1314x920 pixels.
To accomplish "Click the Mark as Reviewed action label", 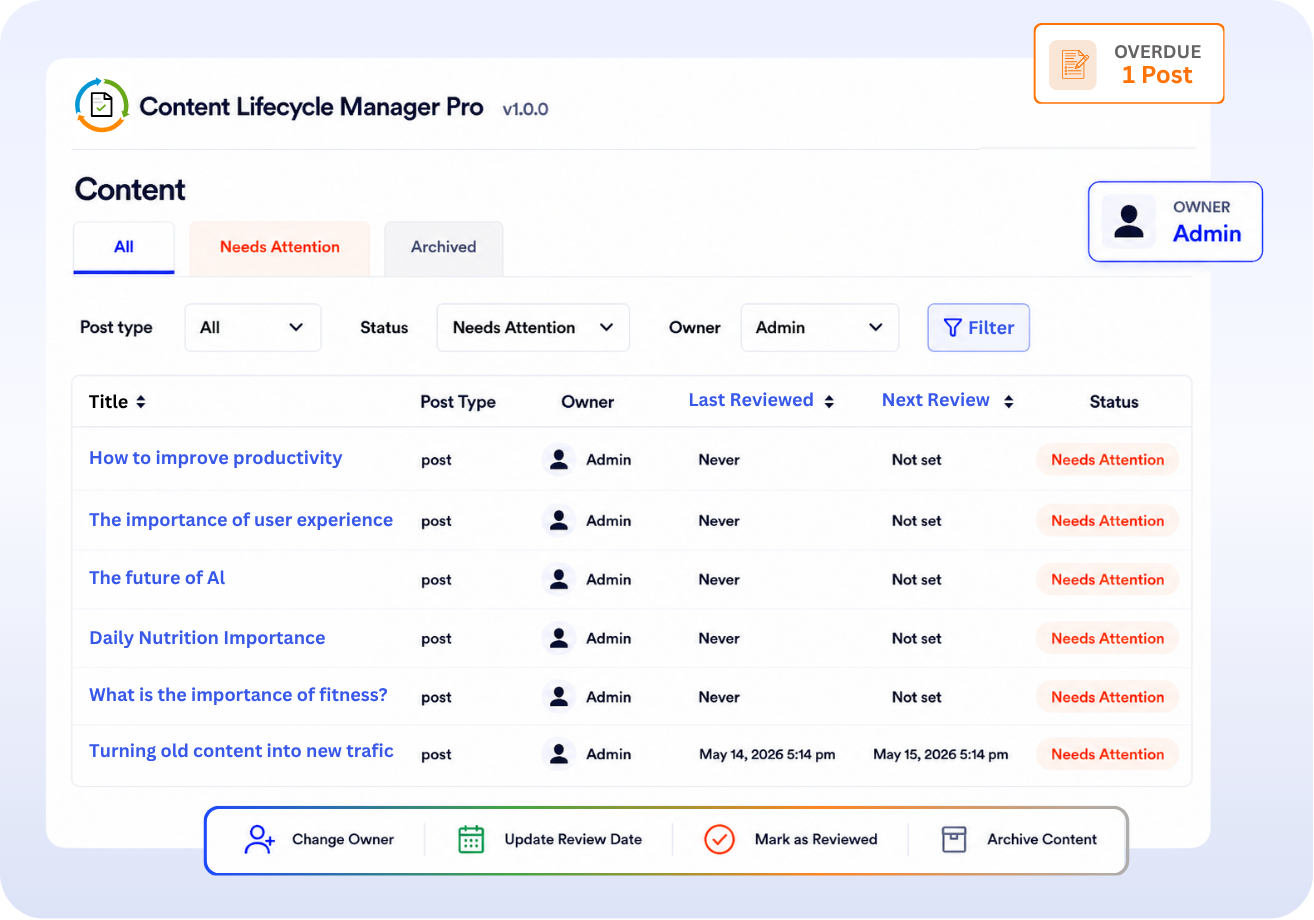I will (x=816, y=840).
